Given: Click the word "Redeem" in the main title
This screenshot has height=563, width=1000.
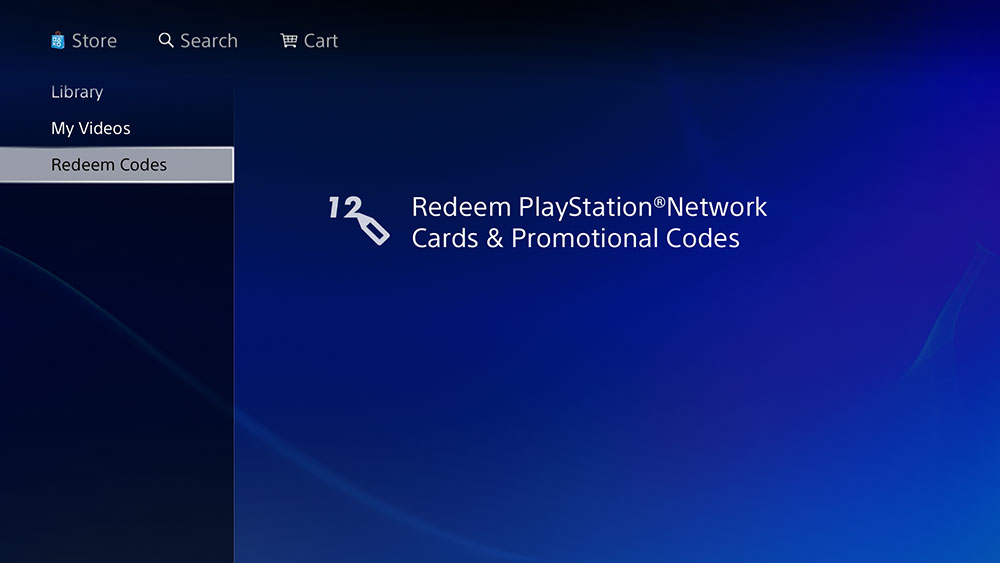Looking at the screenshot, I should pyautogui.click(x=461, y=207).
